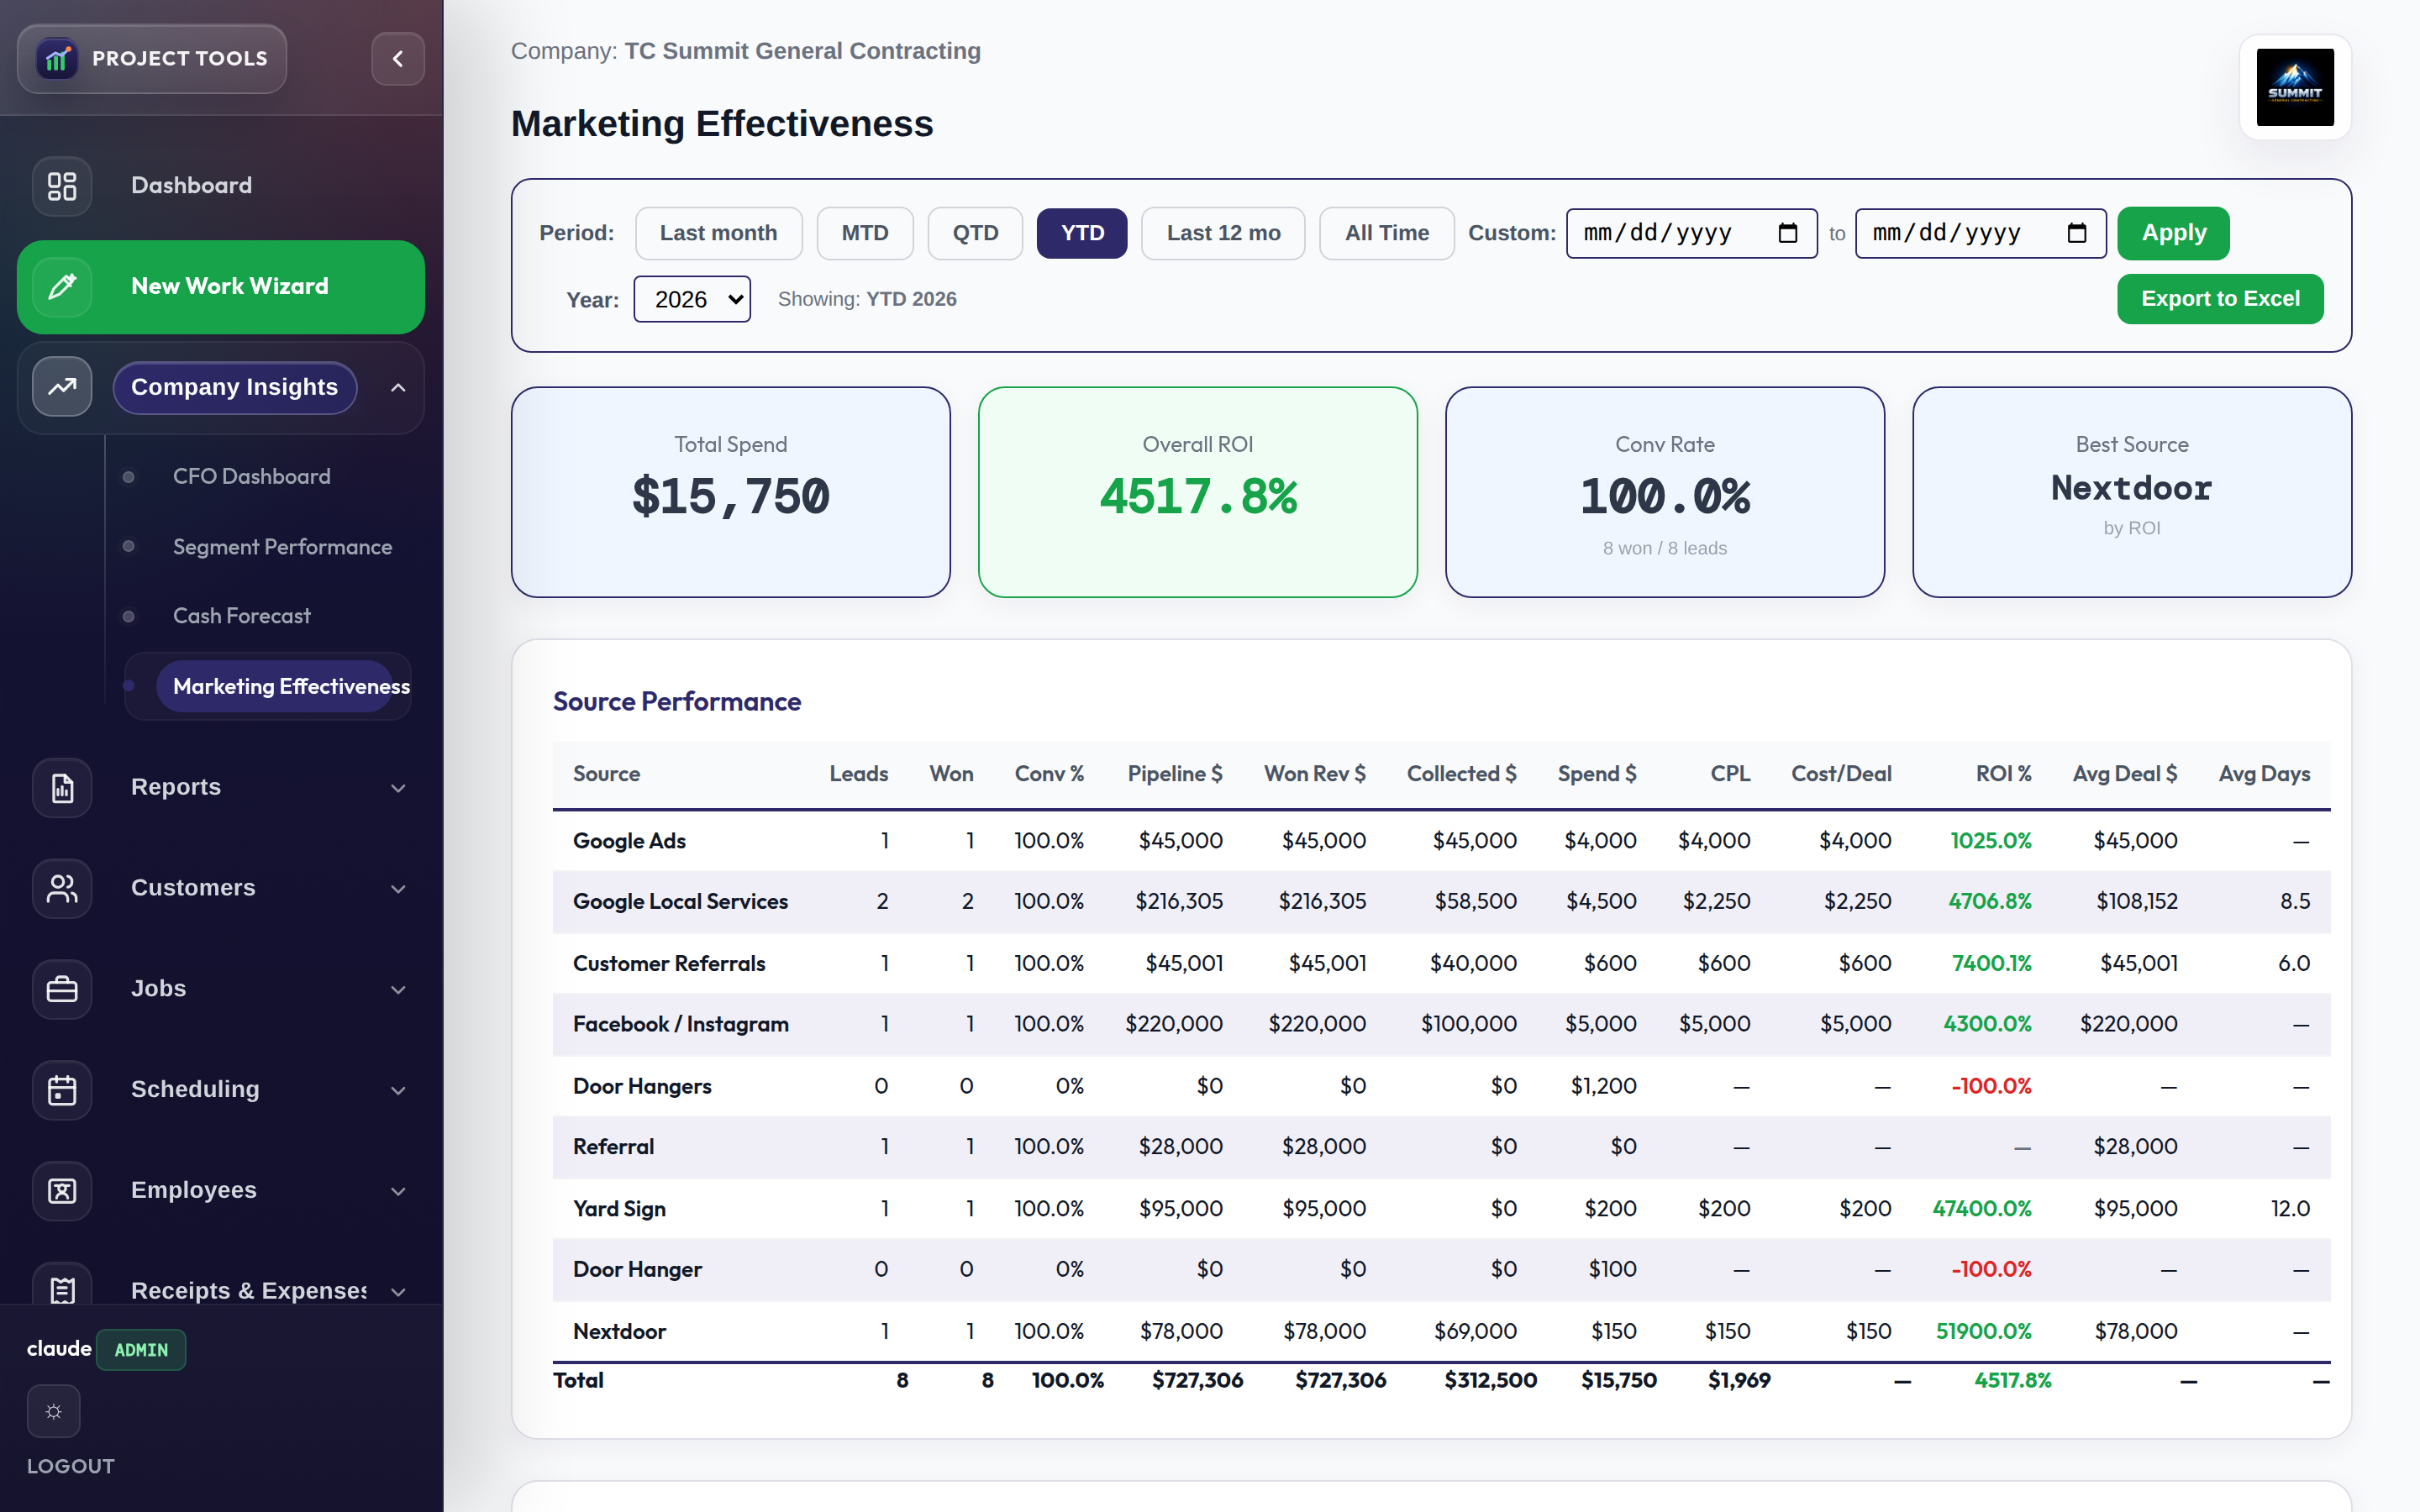Open New Work Wizard
Viewport: 2420px width, 1512px height.
(221, 287)
